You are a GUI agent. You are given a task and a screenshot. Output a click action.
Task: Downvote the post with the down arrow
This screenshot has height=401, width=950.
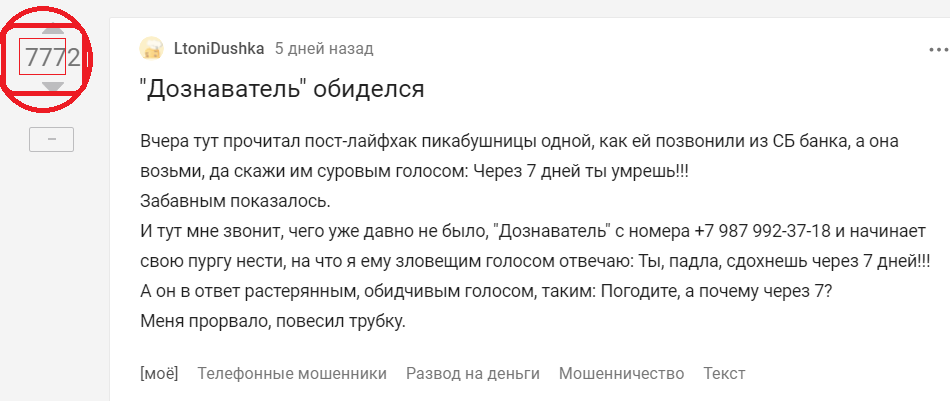click(52, 88)
